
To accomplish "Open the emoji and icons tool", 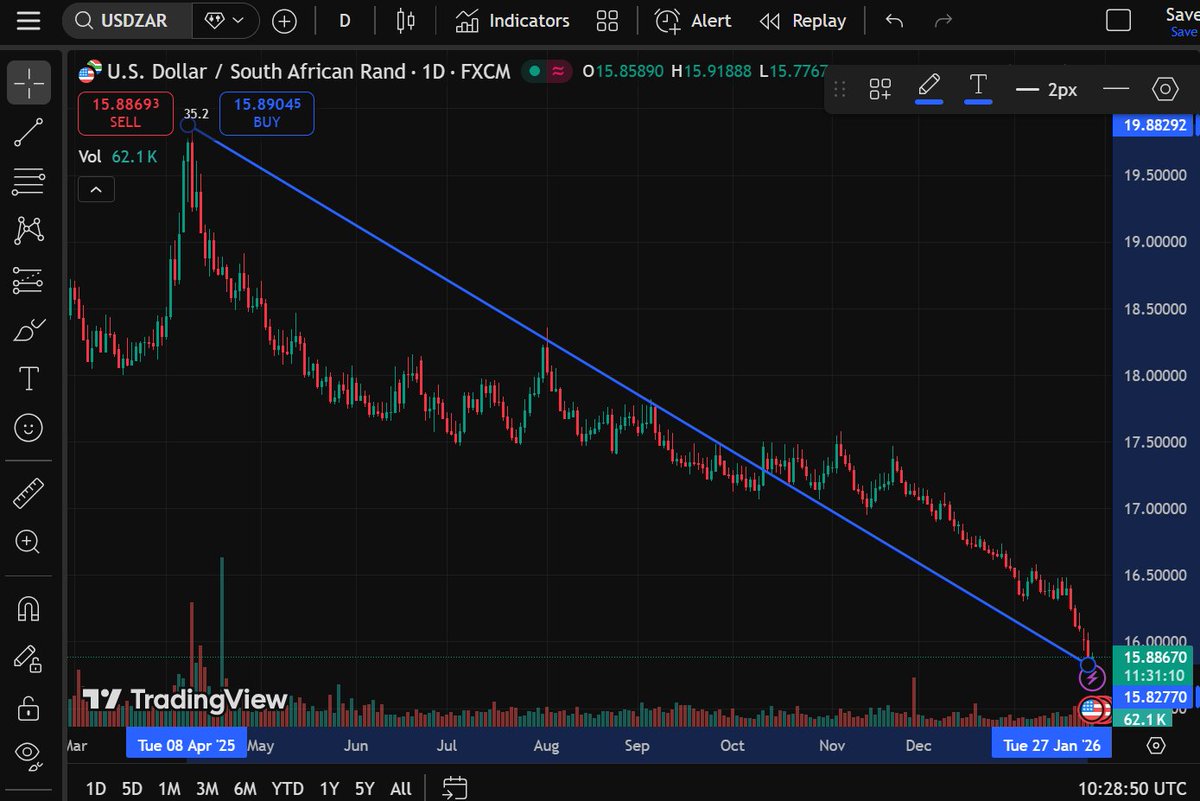I will (x=29, y=428).
